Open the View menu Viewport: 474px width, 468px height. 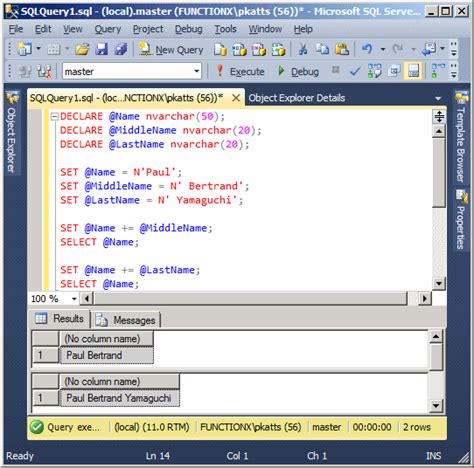click(73, 29)
